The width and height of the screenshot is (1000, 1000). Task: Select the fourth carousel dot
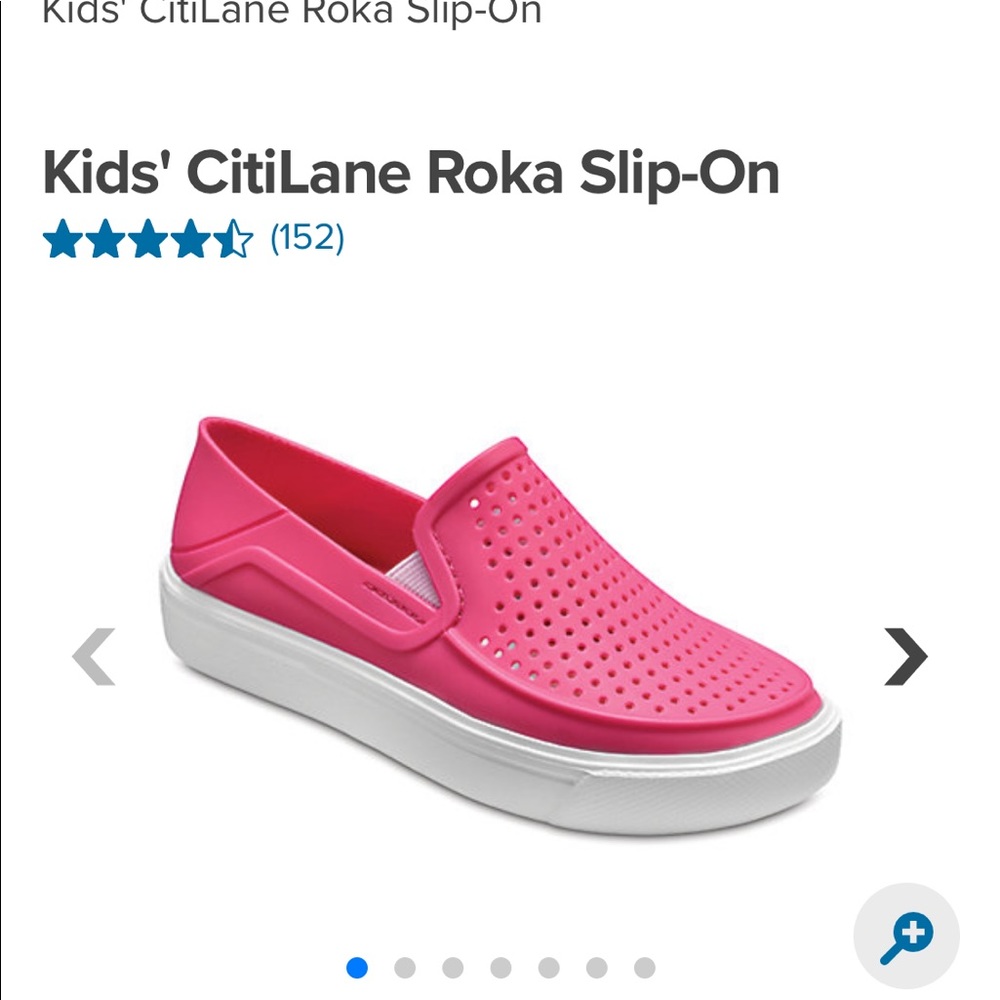point(500,966)
